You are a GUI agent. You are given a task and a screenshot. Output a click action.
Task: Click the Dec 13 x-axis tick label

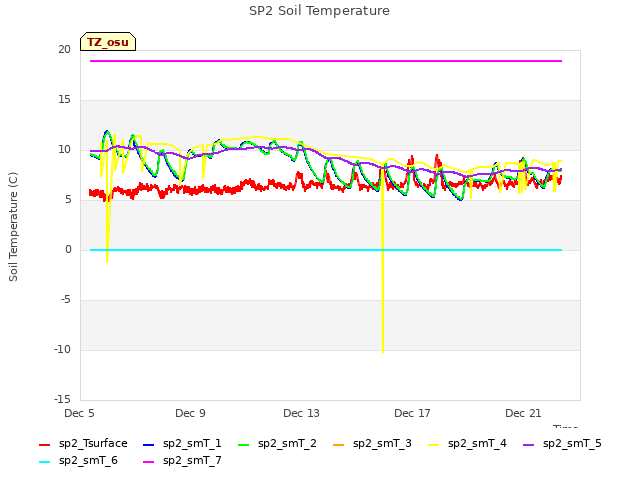[301, 413]
